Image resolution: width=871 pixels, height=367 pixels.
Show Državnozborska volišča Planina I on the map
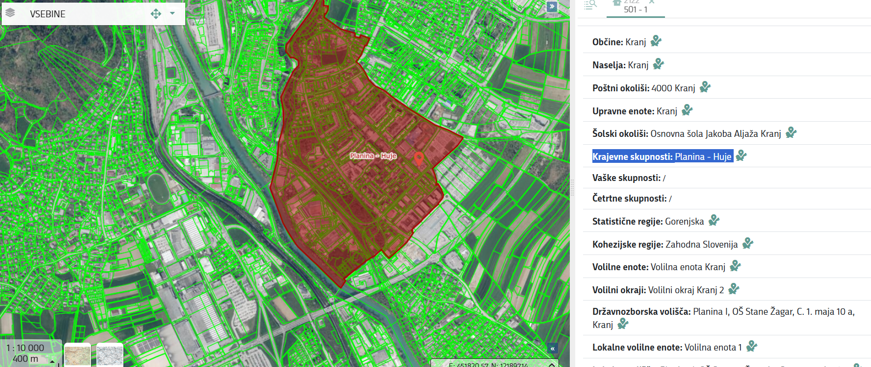click(x=623, y=324)
